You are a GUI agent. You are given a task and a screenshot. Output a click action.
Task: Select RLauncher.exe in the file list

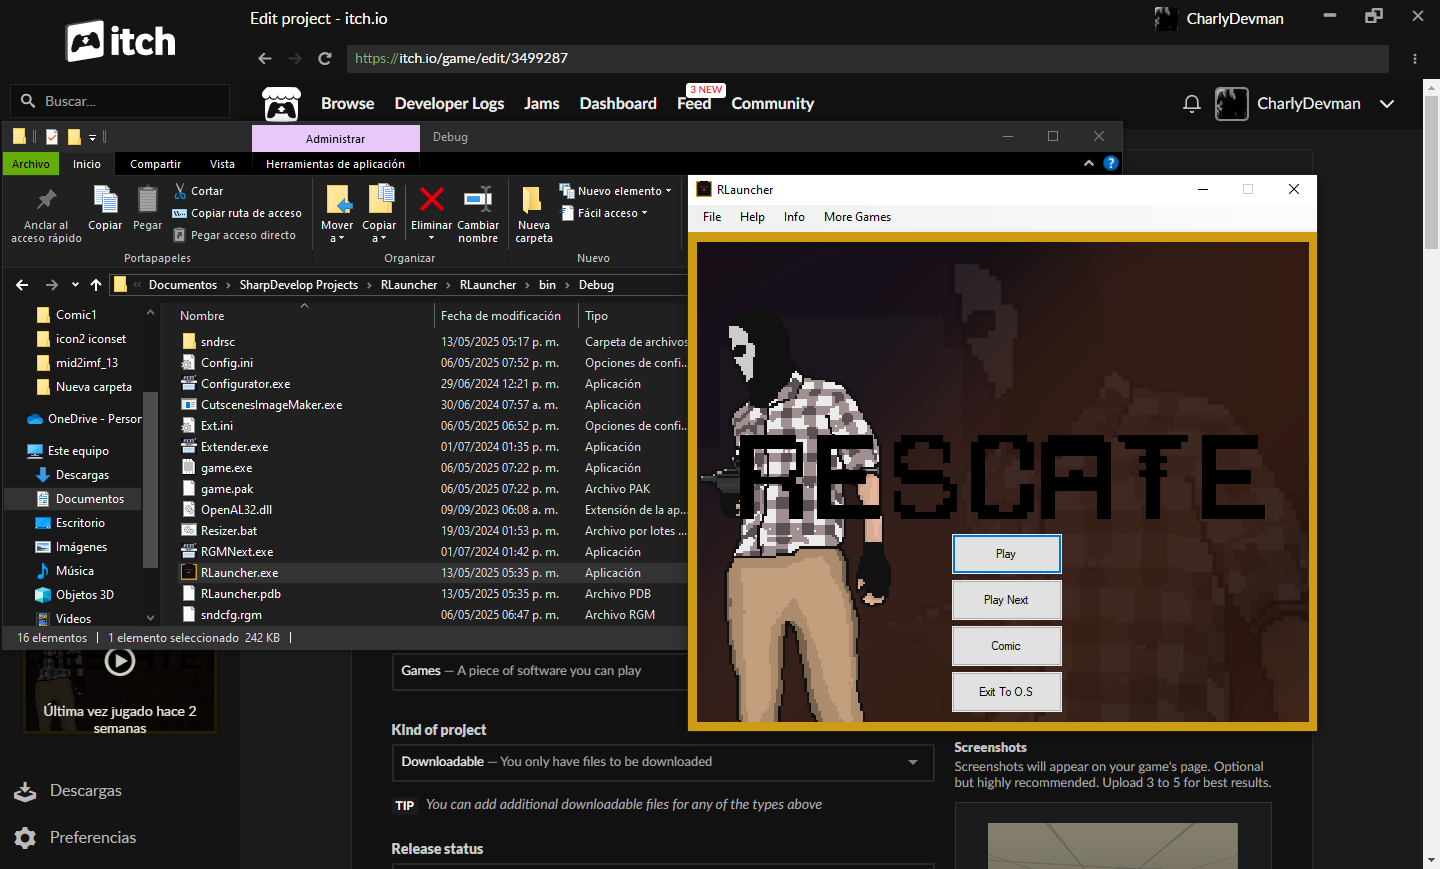click(x=239, y=573)
